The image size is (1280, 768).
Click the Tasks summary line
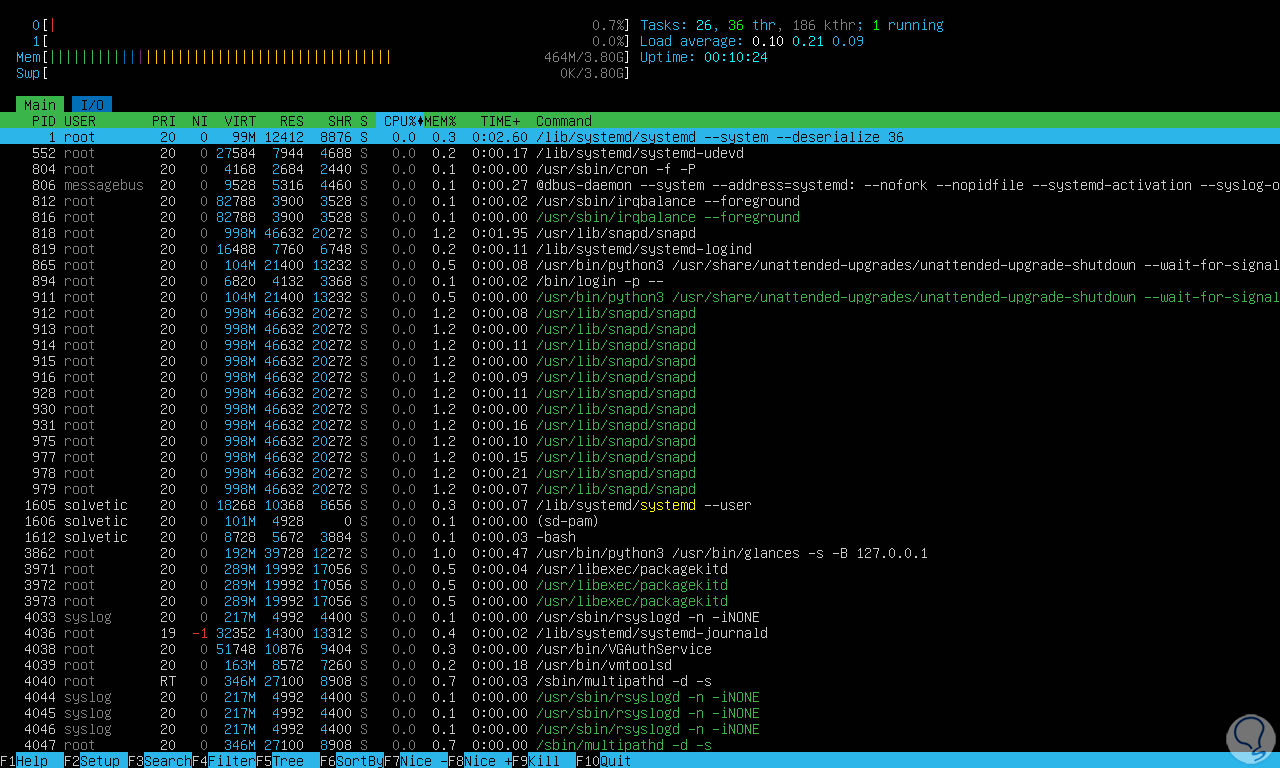(x=792, y=25)
